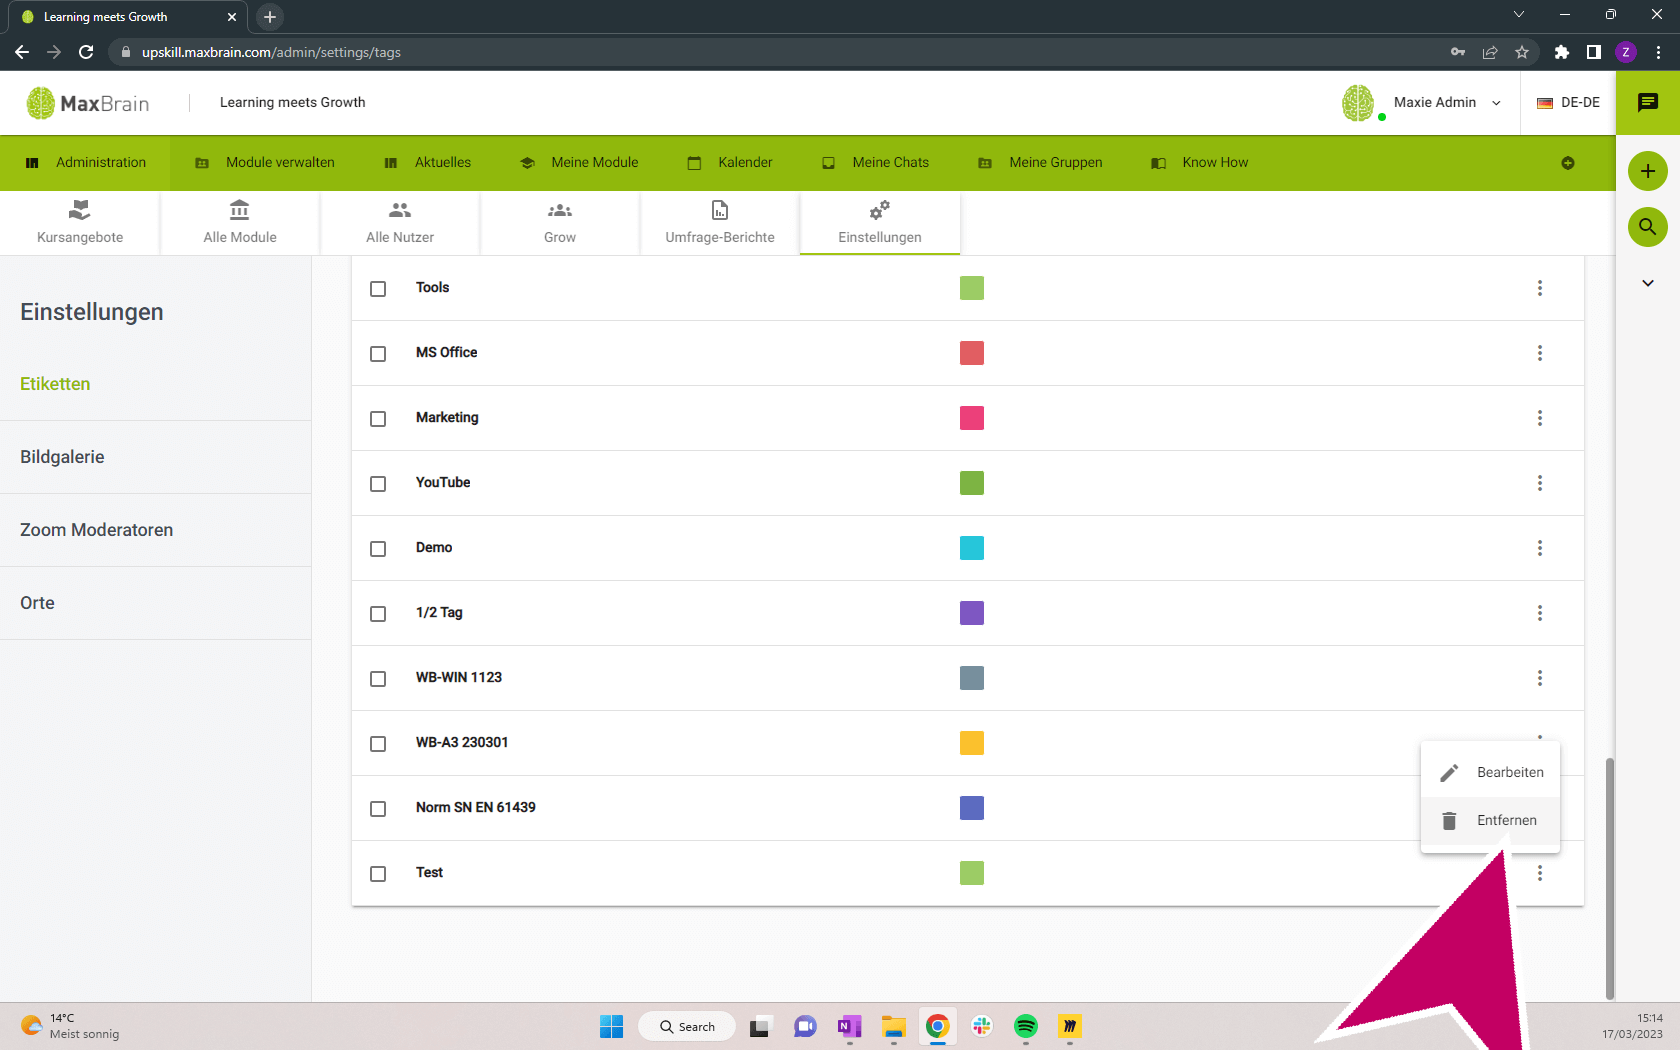Open options menu for 1/2 Tag row

click(x=1540, y=613)
